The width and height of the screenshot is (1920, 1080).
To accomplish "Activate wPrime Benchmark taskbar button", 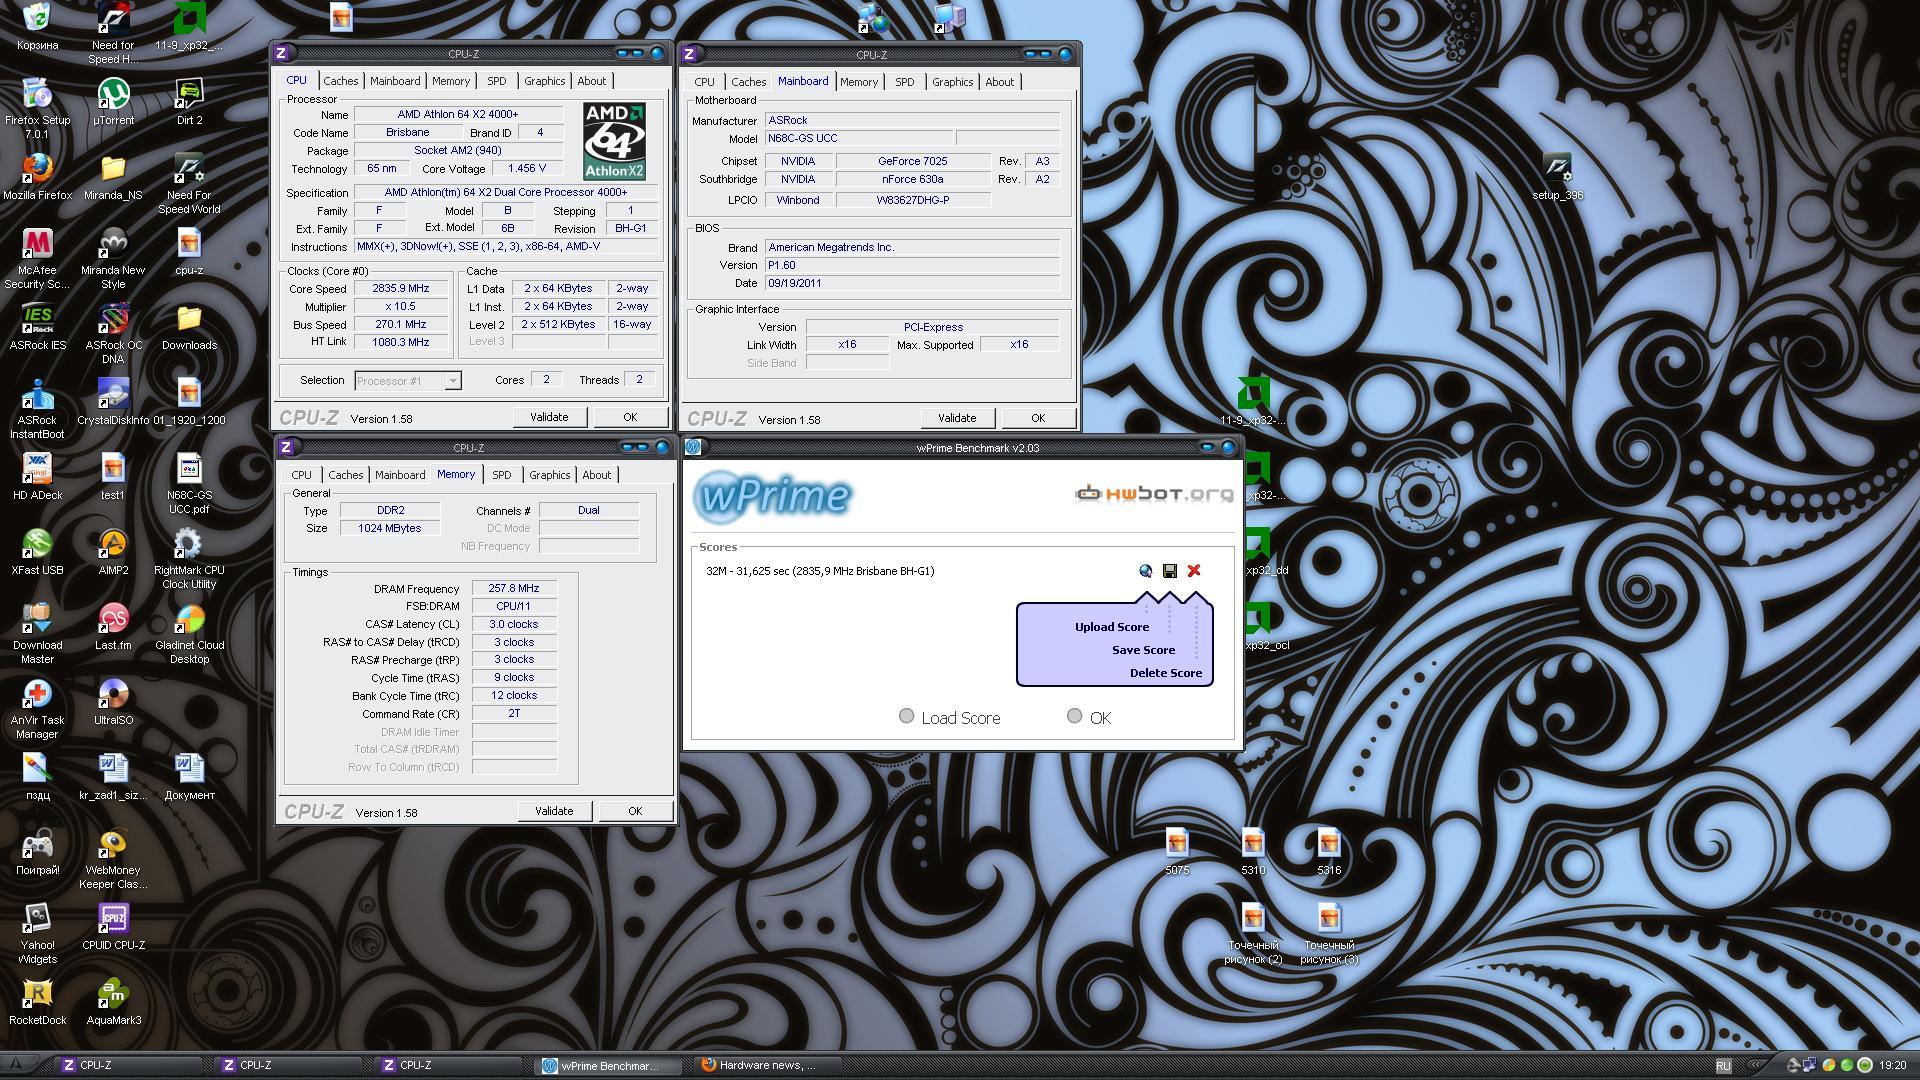I will point(608,1065).
